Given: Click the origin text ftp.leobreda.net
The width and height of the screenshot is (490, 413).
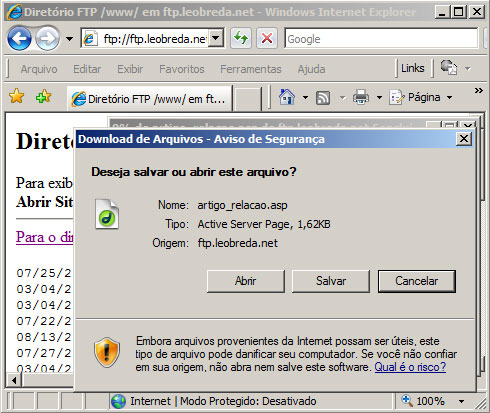Looking at the screenshot, I should pyautogui.click(x=238, y=243).
